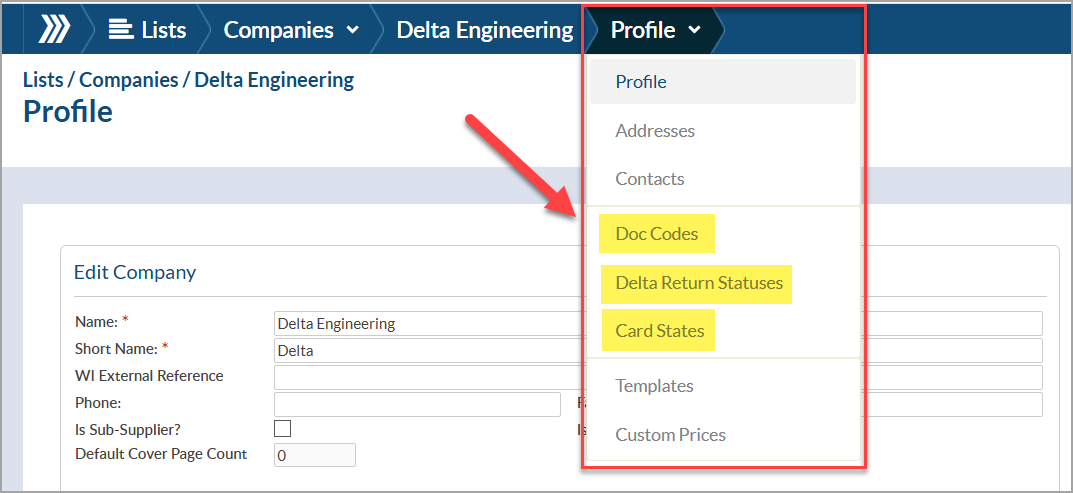This screenshot has width=1073, height=493.
Task: Click the triple-chevron home logo icon
Action: (54, 30)
